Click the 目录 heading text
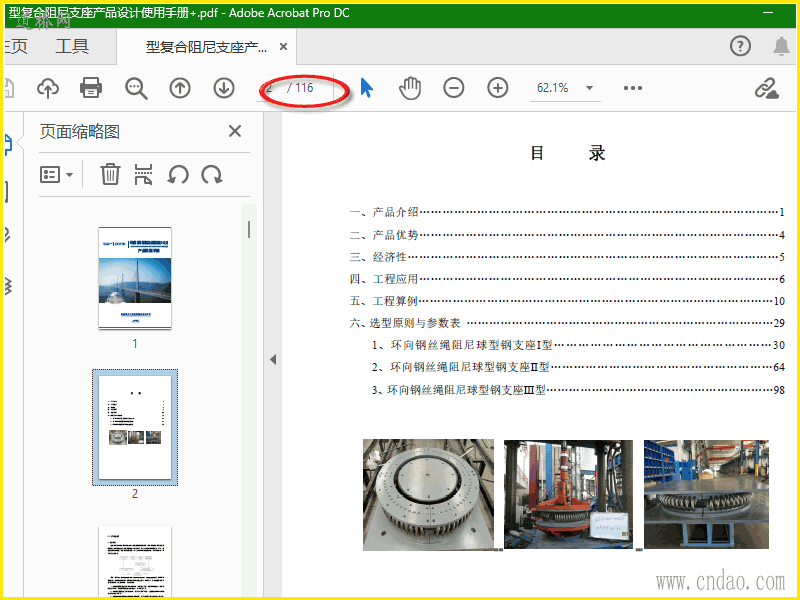 click(x=567, y=153)
